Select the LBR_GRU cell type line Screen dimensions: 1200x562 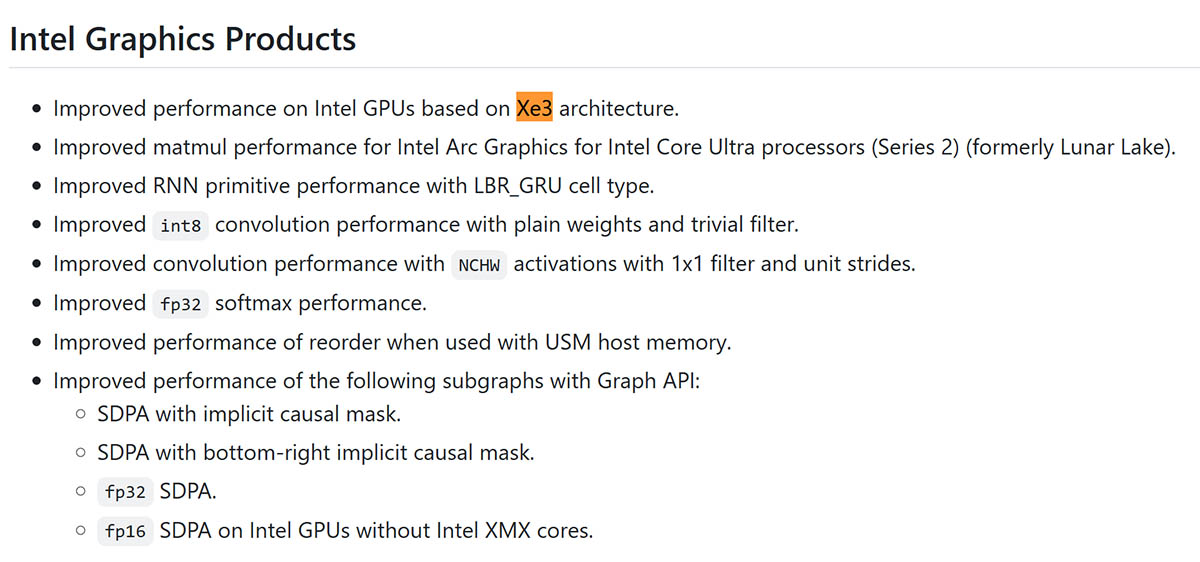pyautogui.click(x=353, y=186)
